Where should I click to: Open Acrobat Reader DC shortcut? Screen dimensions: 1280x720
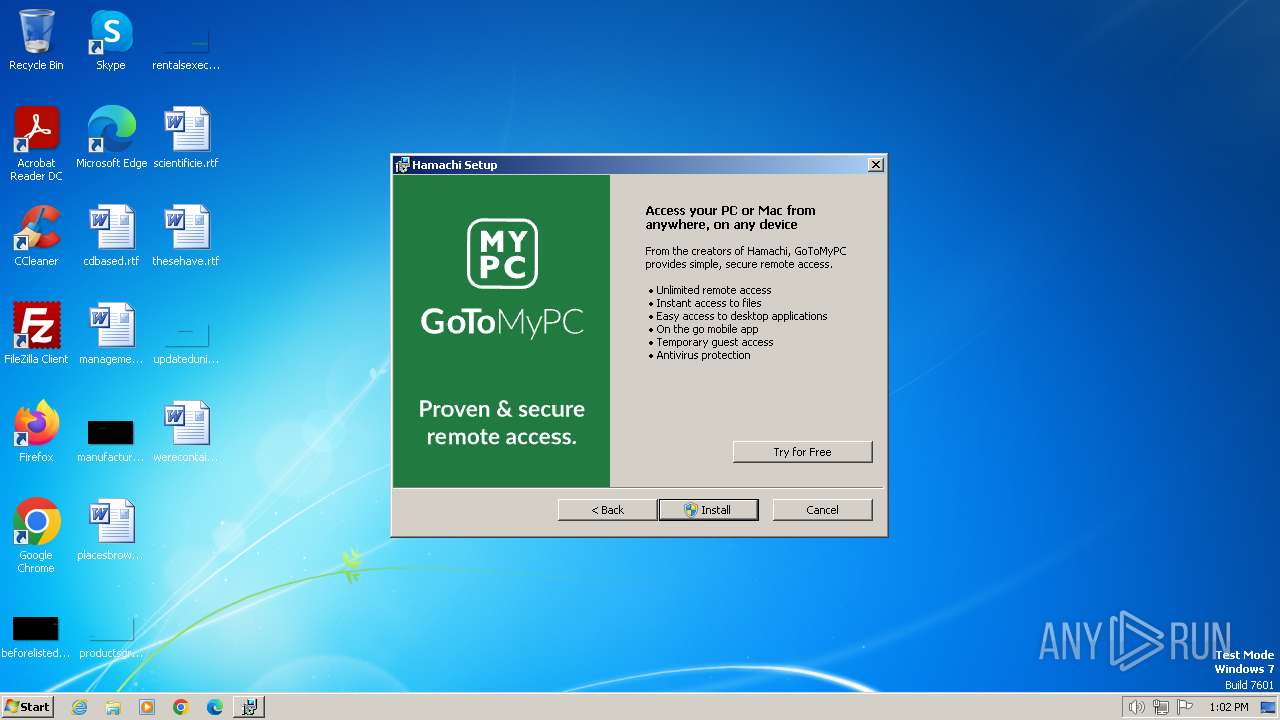coord(36,144)
